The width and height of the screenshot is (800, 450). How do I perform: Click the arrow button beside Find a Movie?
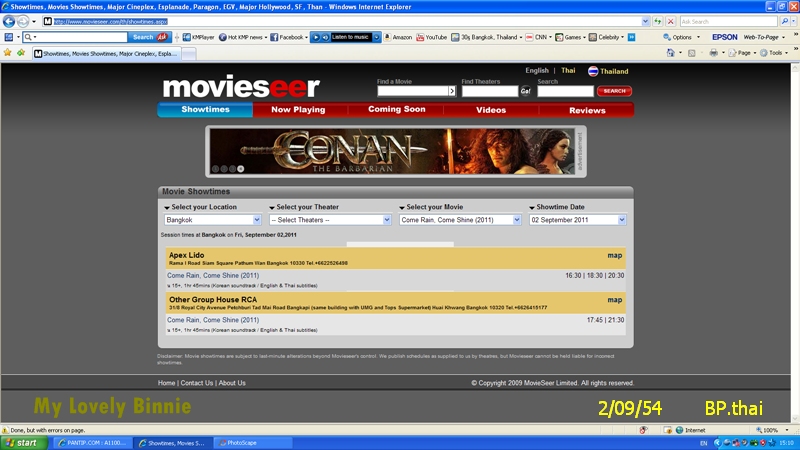tap(452, 91)
